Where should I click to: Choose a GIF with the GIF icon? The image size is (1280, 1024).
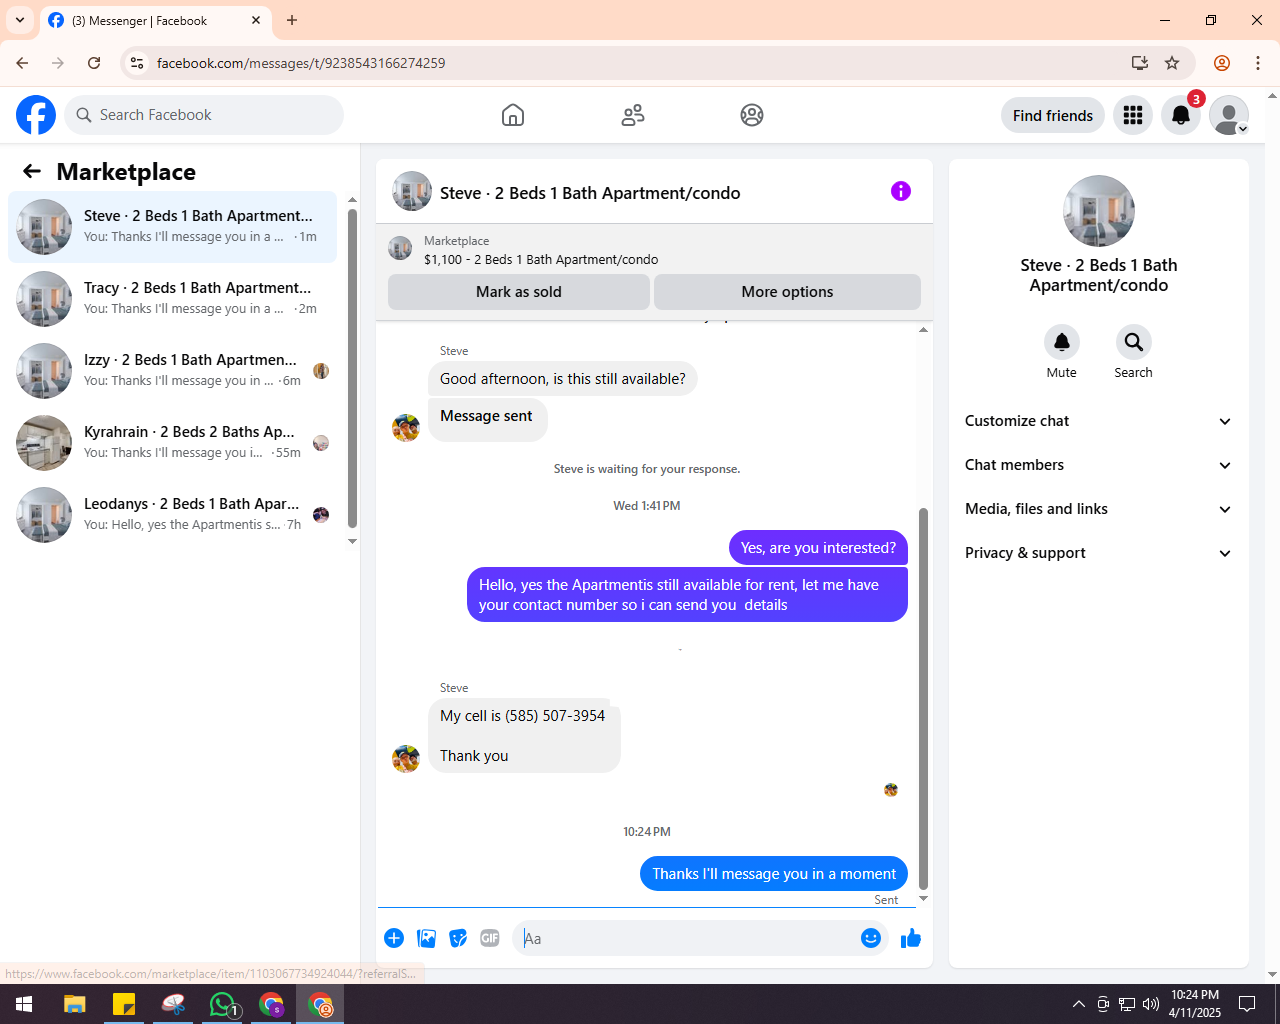tap(490, 938)
